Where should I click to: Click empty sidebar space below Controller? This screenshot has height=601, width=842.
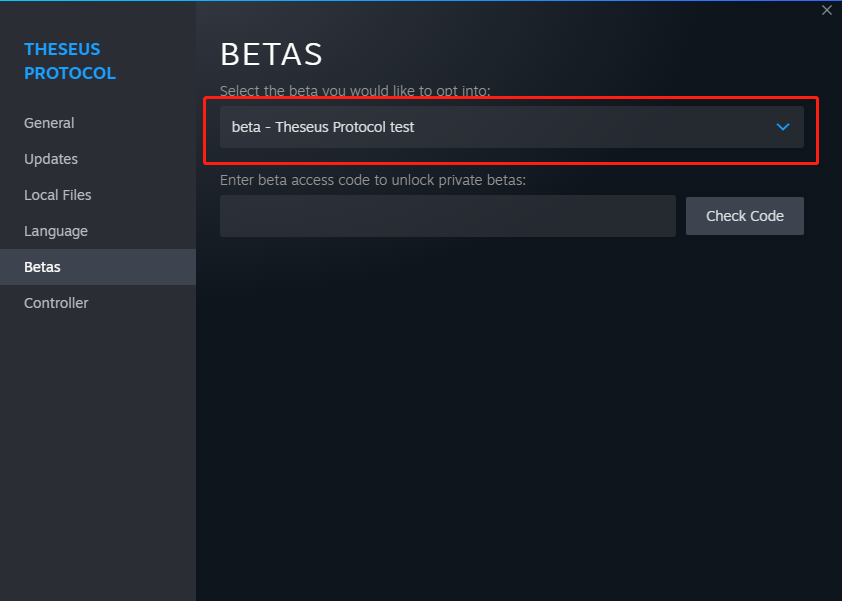point(98,450)
